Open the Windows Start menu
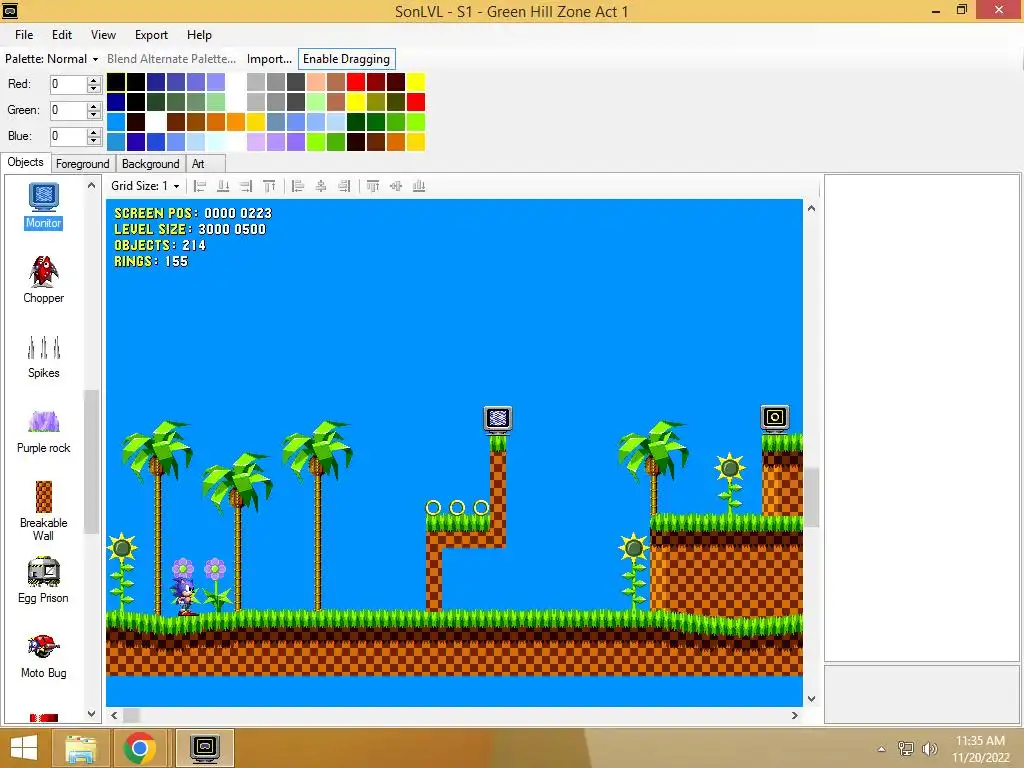The width and height of the screenshot is (1024, 768). point(24,748)
